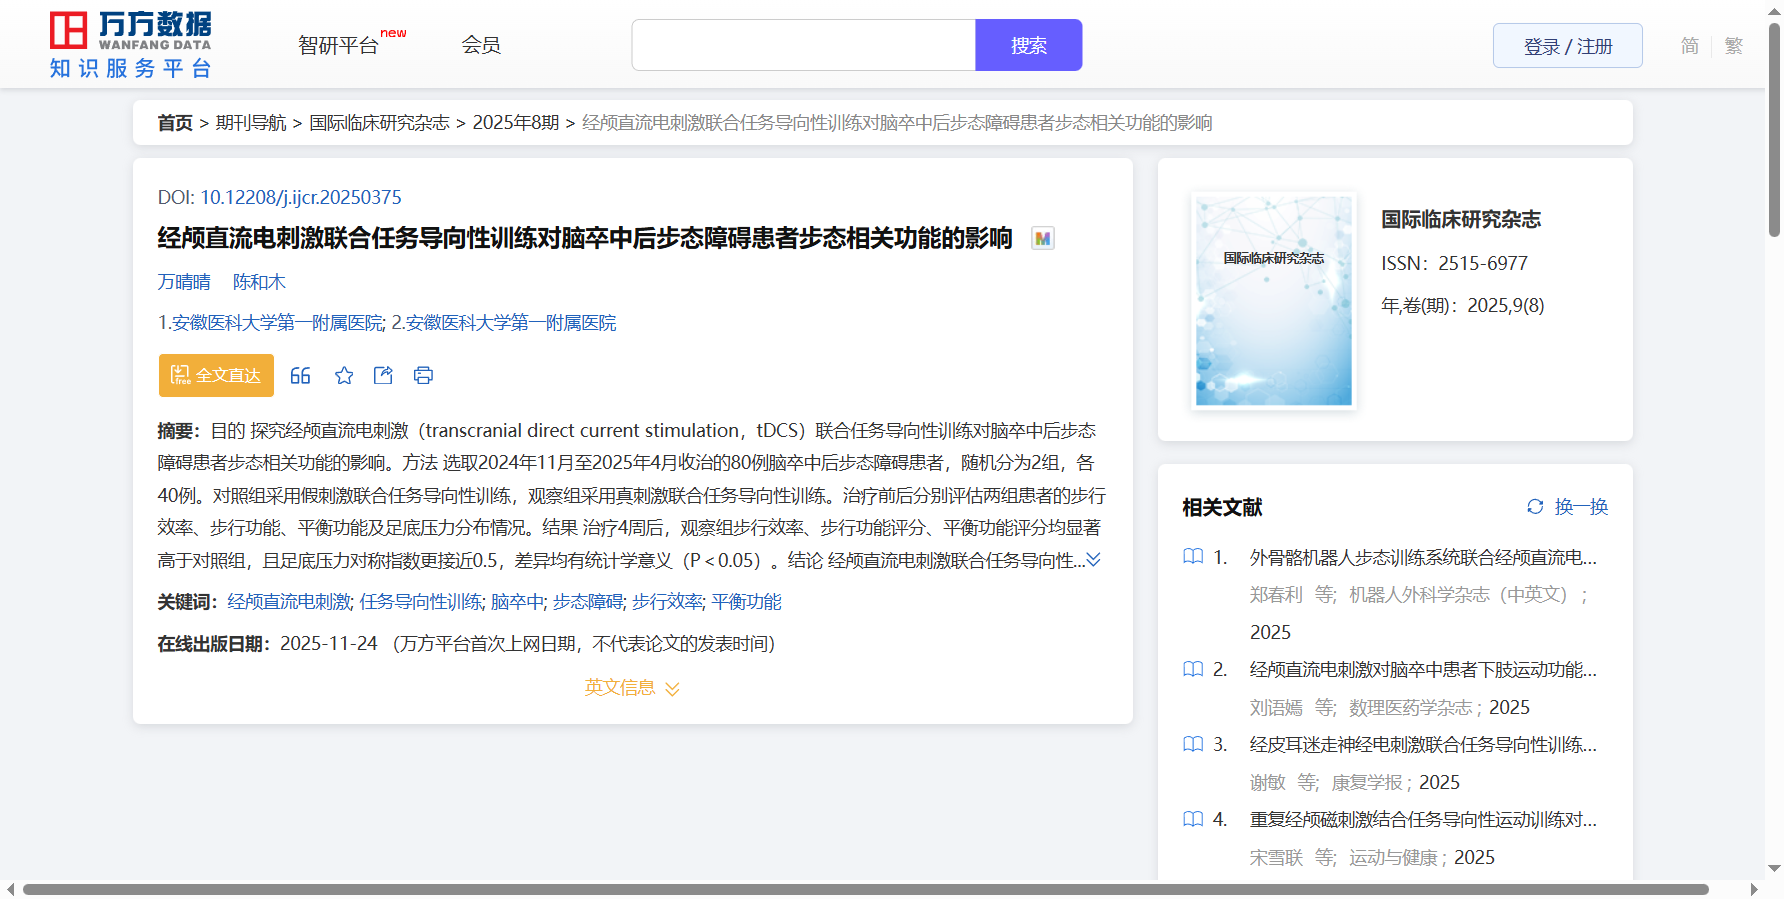Expand the 英文信息 section
Screen dimensions: 1784x899
click(632, 688)
